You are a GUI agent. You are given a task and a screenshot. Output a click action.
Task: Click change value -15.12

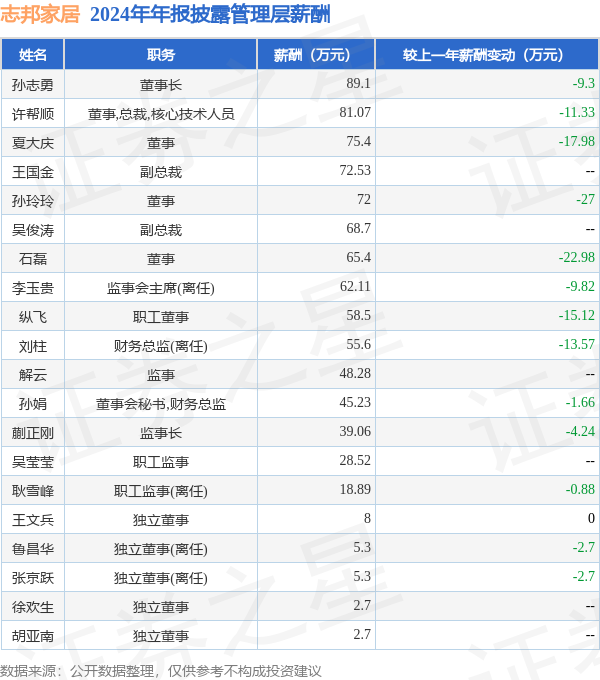pos(577,316)
